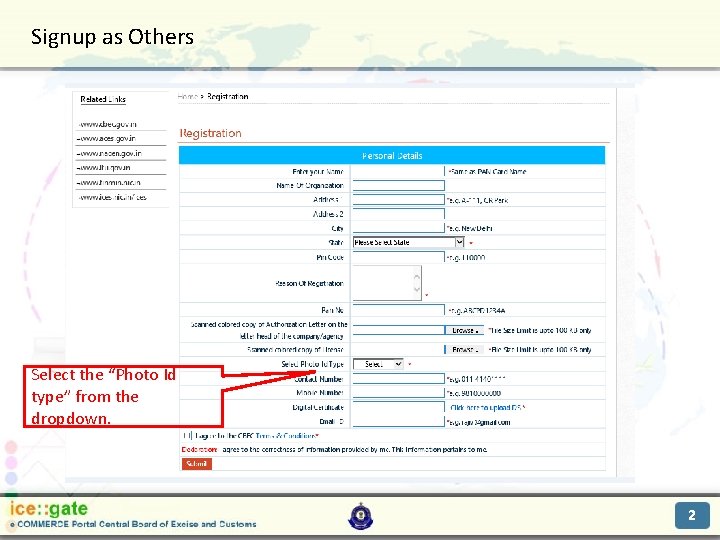This screenshot has width=720, height=540.
Task: Click the Declaration label text
Action: 199,450
